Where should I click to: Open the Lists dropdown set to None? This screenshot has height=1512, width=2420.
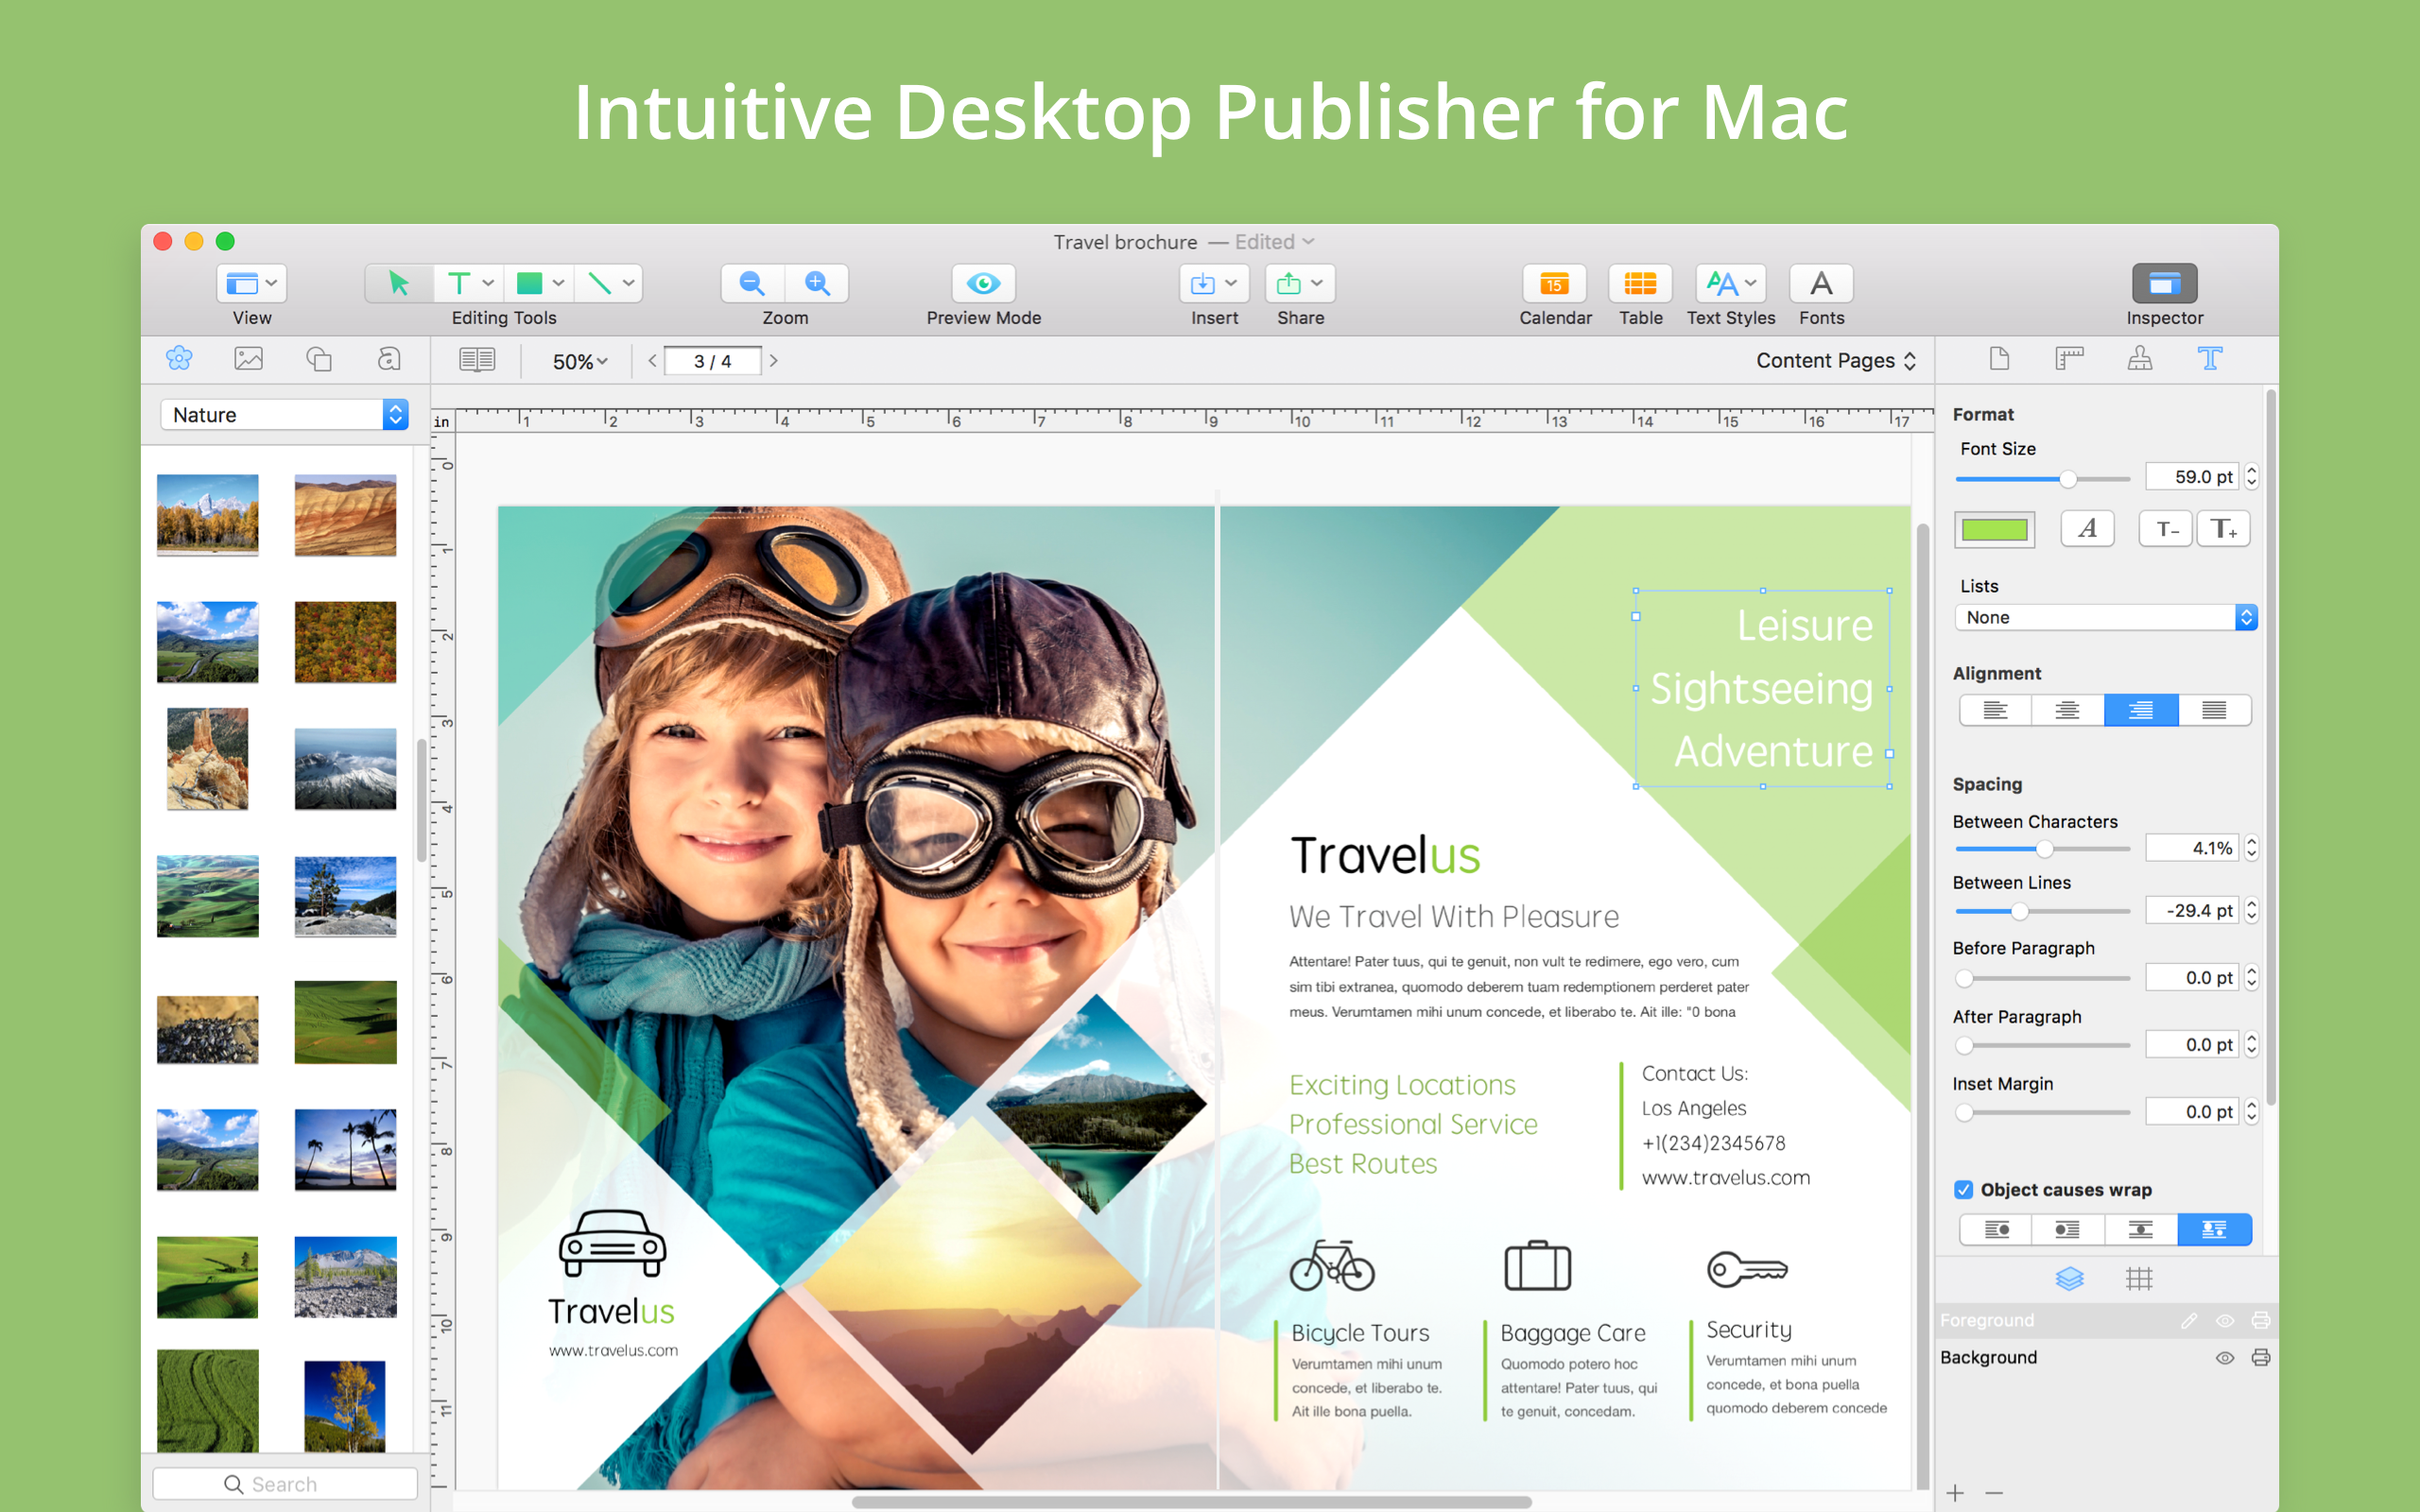coord(2105,617)
